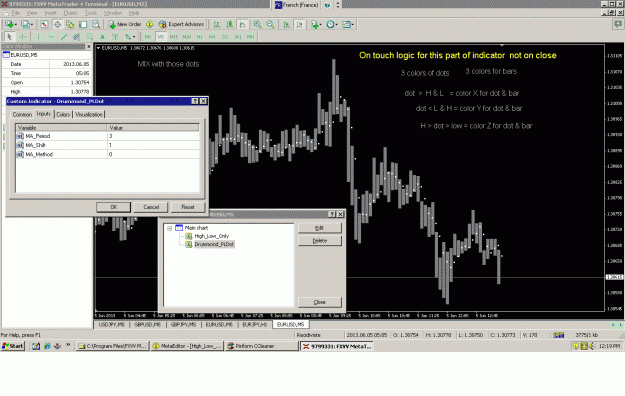Select the Equidistant Channel tool
The width and height of the screenshot is (625, 396).
(77, 37)
